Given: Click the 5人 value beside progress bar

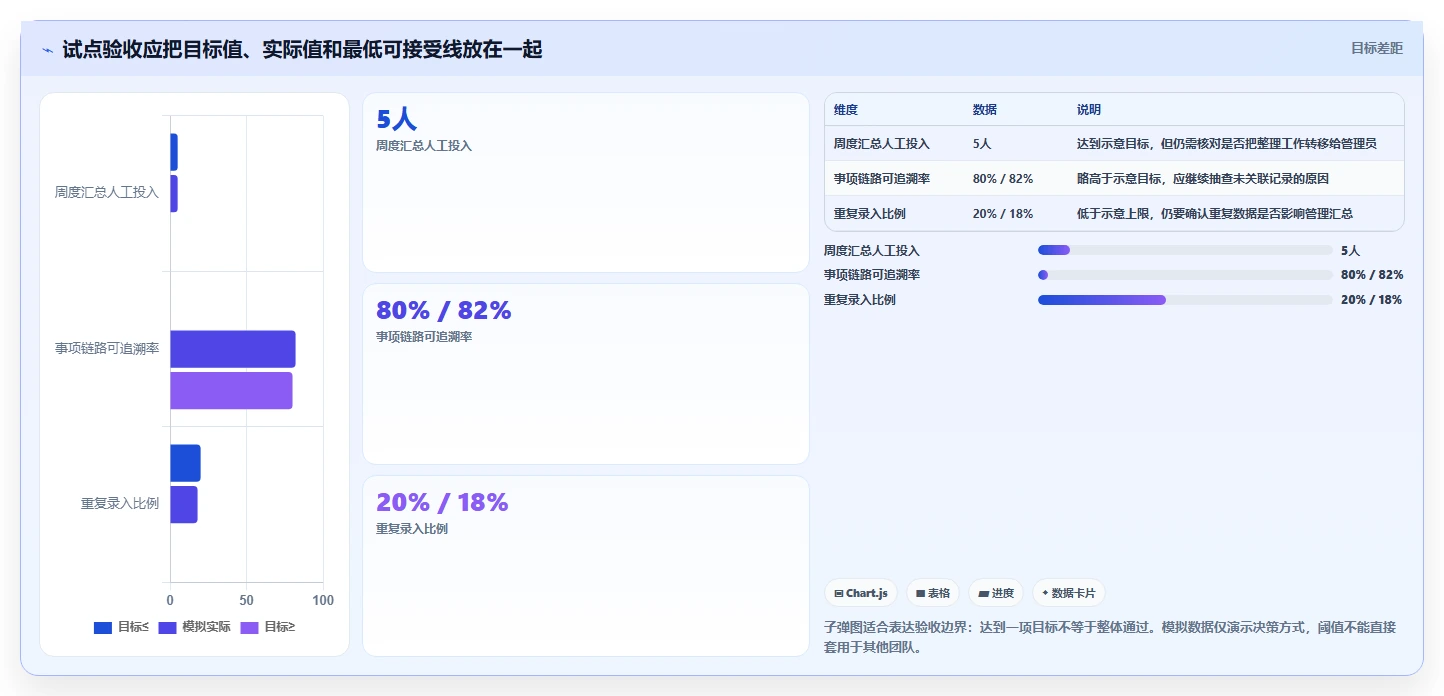Looking at the screenshot, I should coord(1350,251).
